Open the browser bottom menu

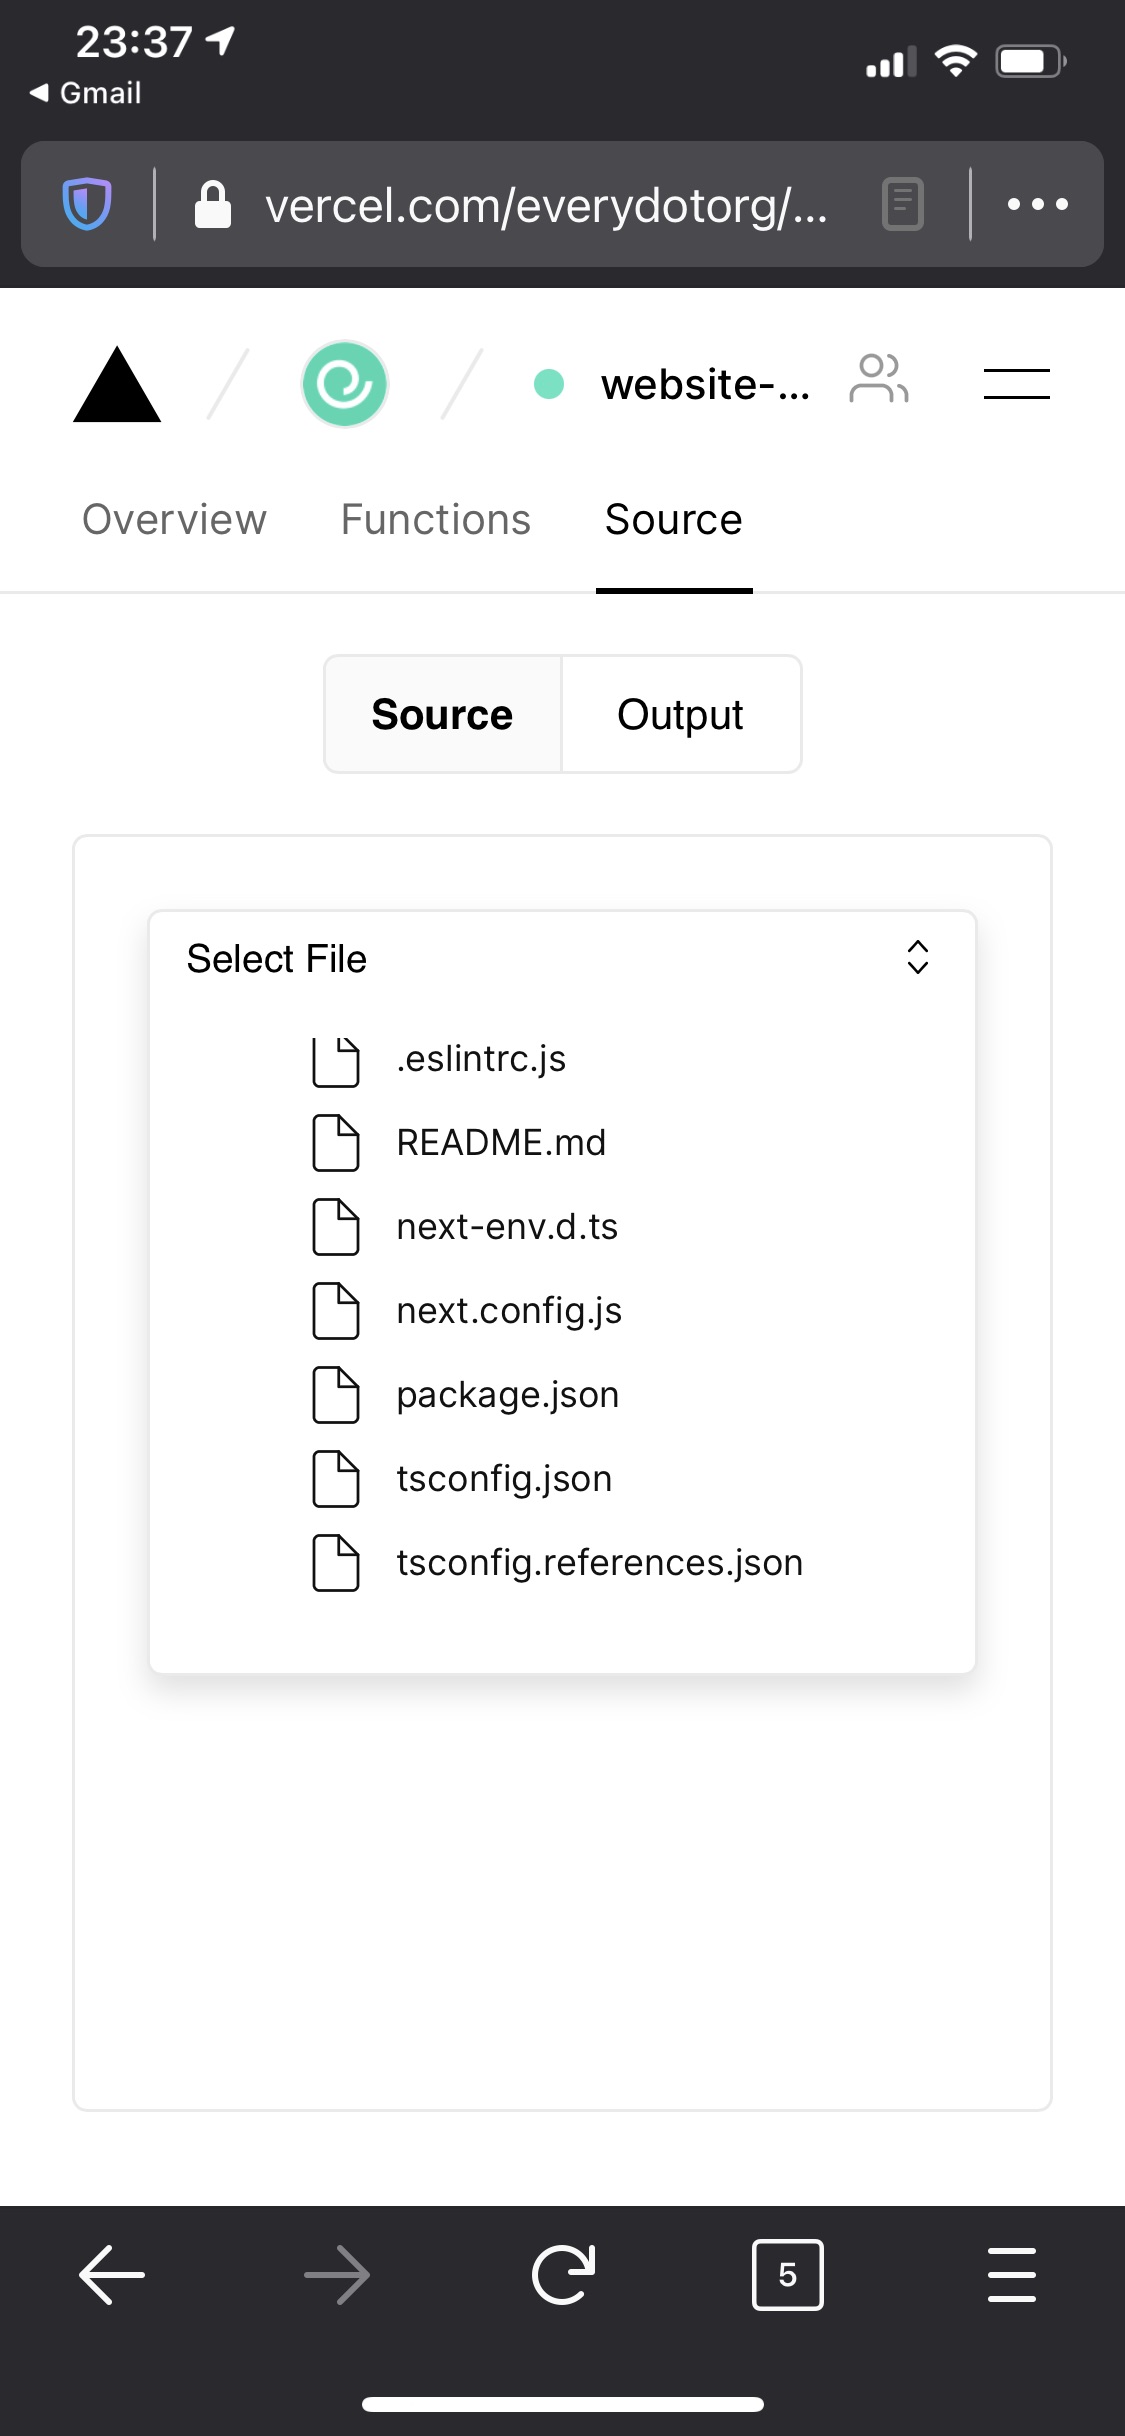pyautogui.click(x=1012, y=2275)
